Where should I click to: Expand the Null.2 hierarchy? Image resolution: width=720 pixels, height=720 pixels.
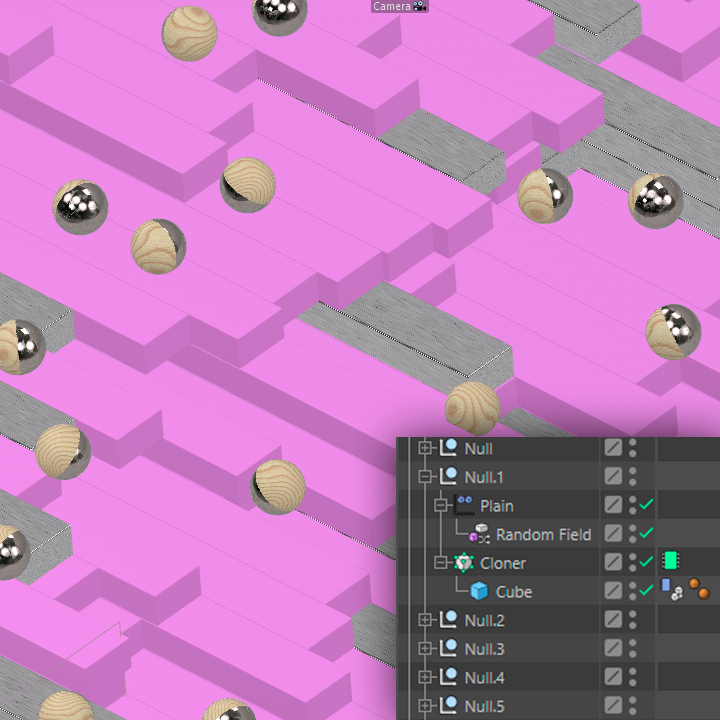pos(425,620)
